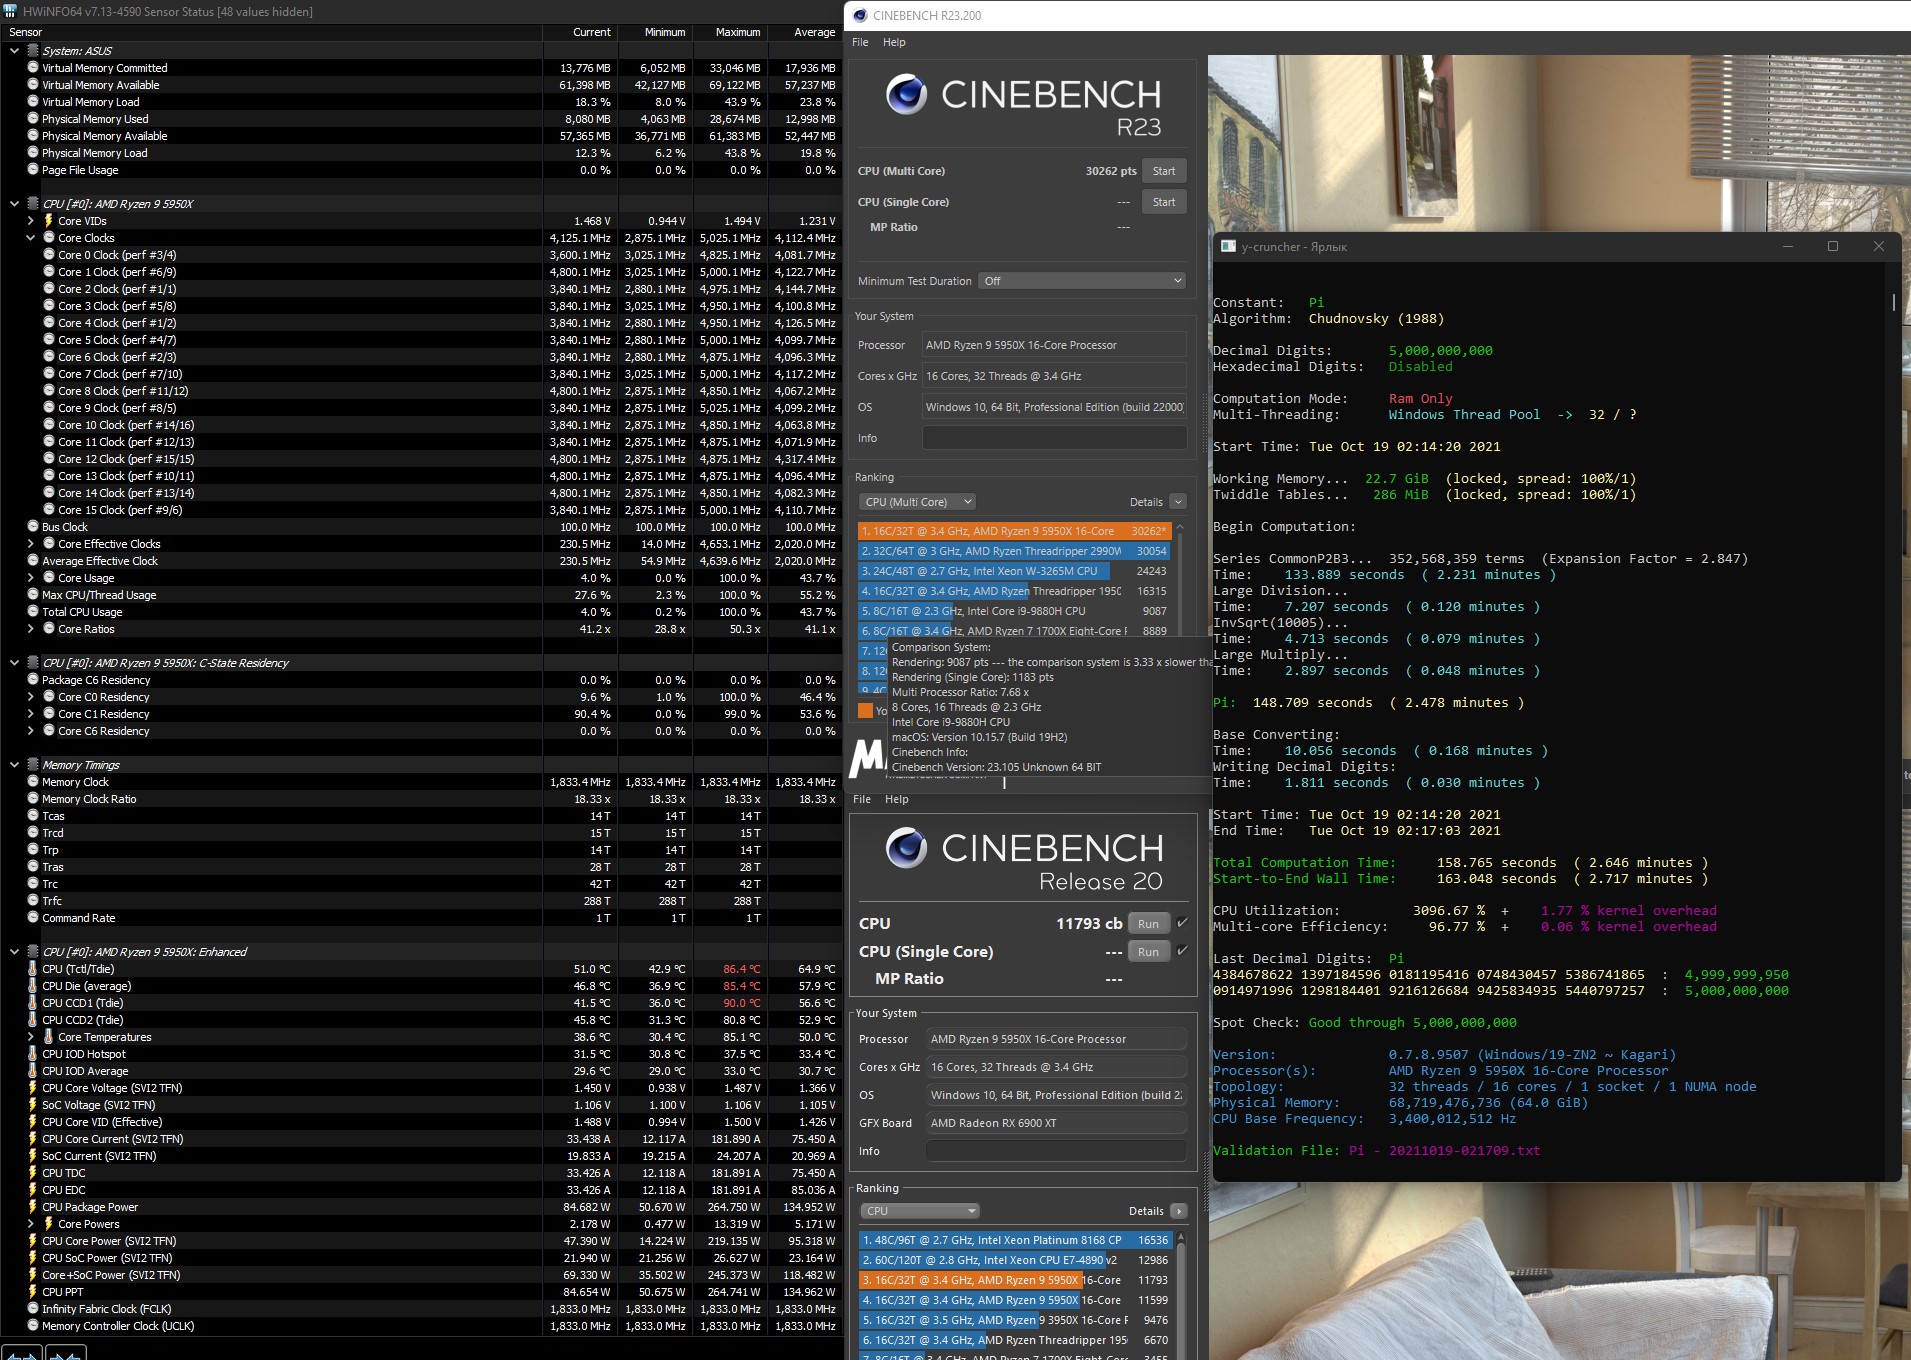Click the lightning icon next to CPU Package Power

click(33, 1207)
